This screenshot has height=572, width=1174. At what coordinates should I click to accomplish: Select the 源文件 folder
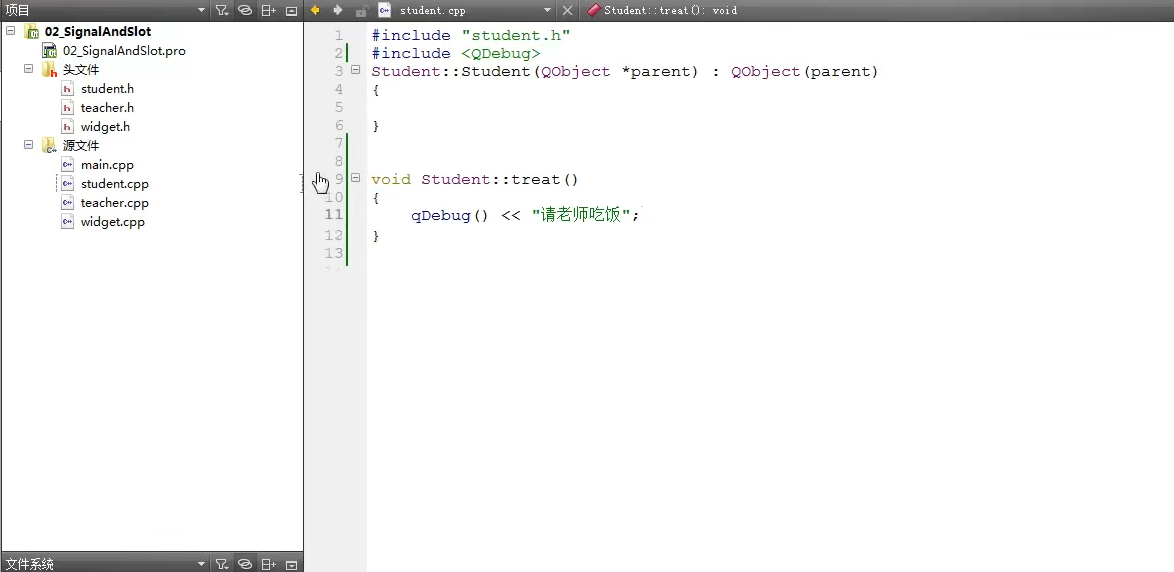click(81, 146)
